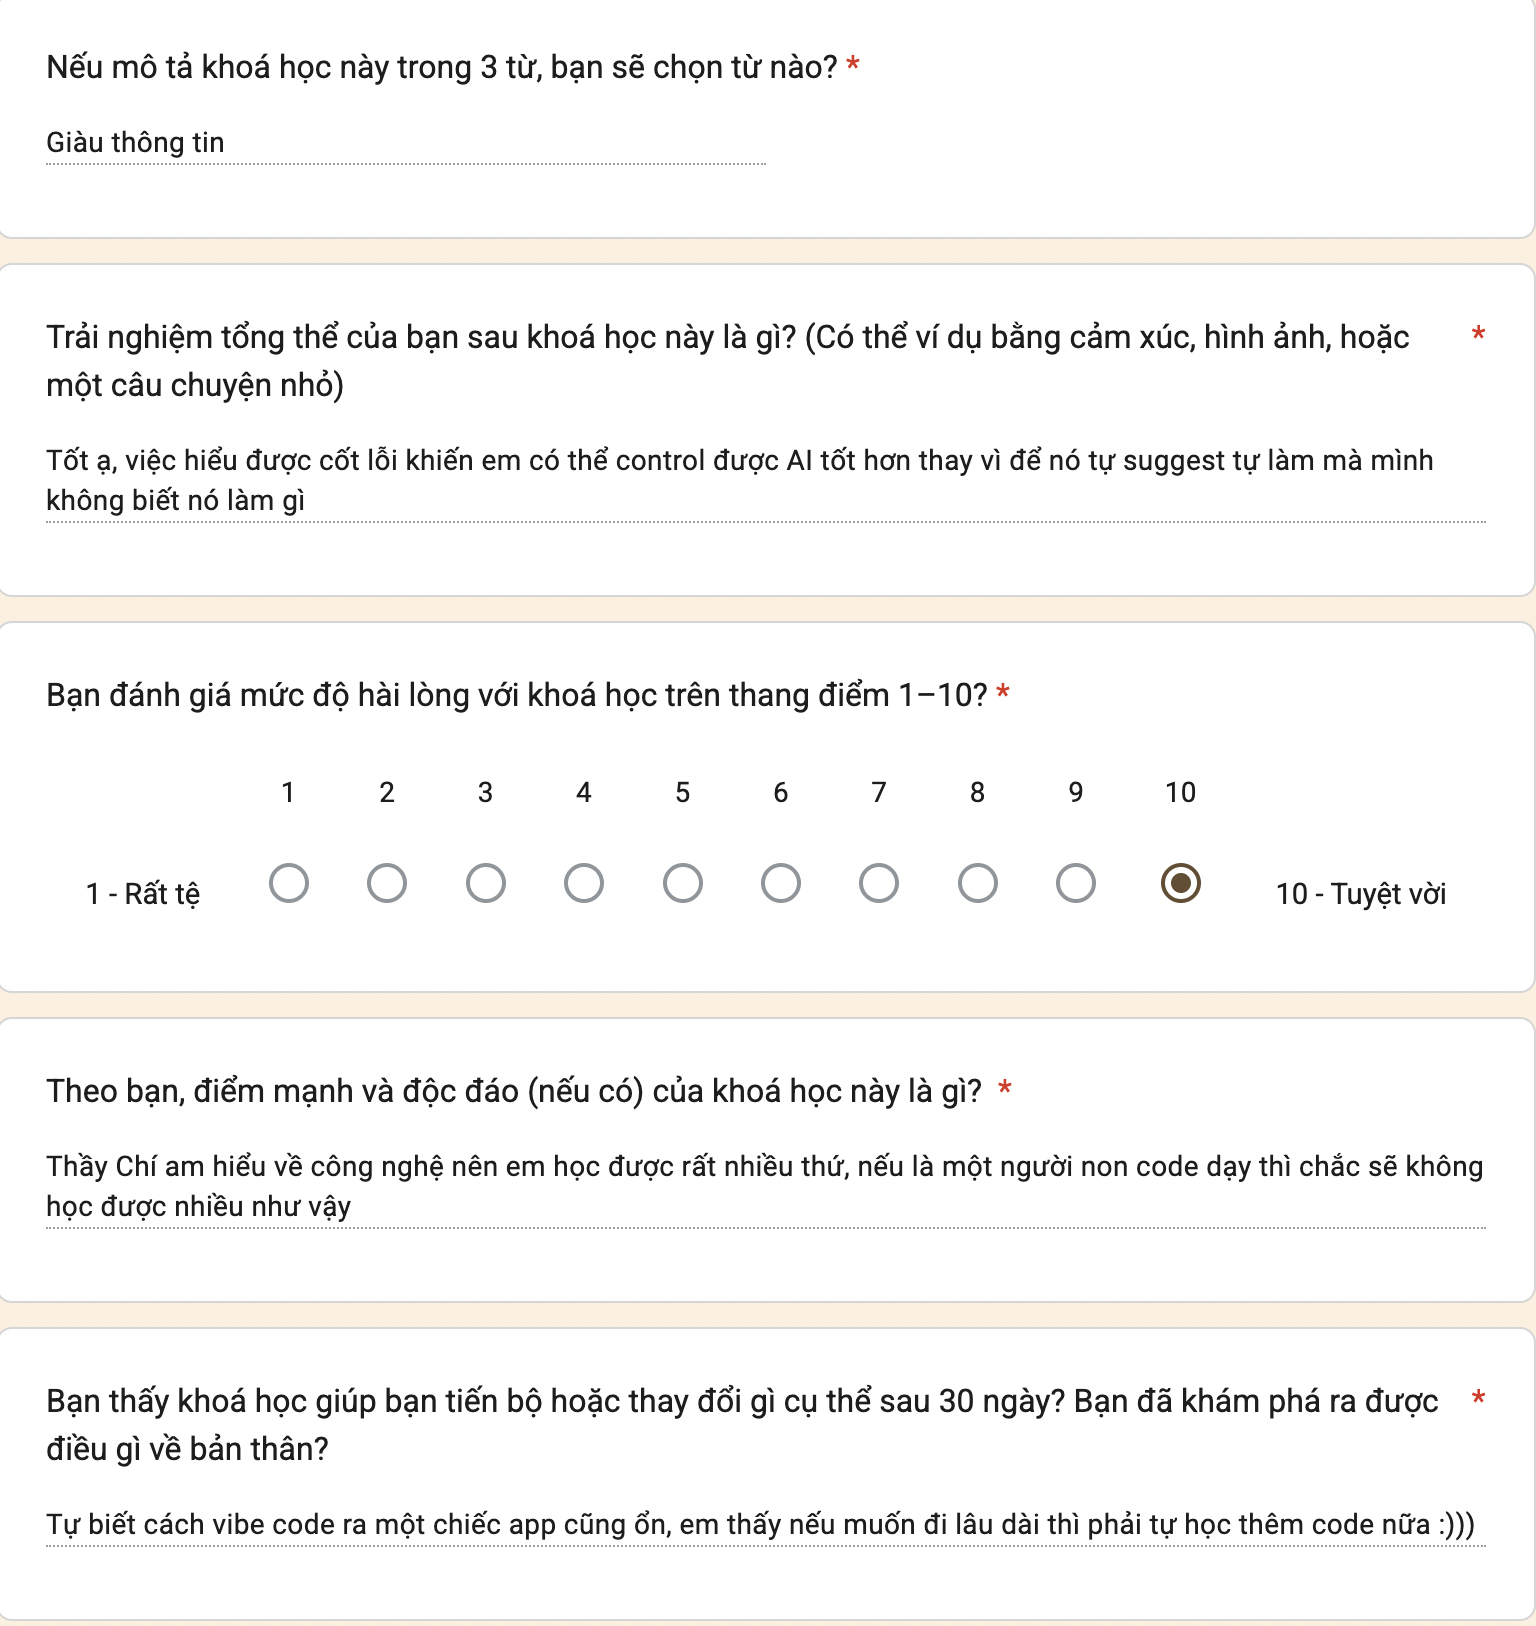The height and width of the screenshot is (1626, 1536).
Task: Click the 'Trải nghiệm tổng thể' question text
Action: [x=728, y=361]
